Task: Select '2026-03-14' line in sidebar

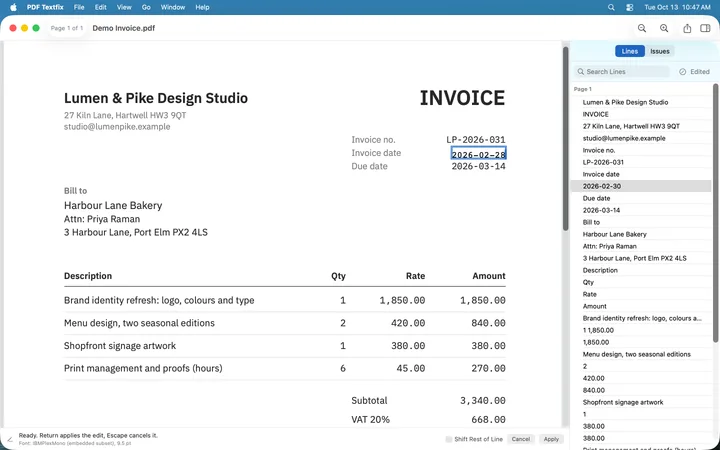Action: pos(641,210)
